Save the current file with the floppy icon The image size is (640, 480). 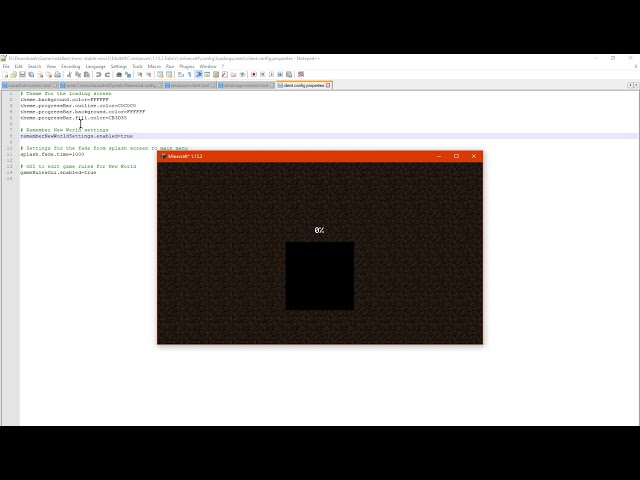22,75
